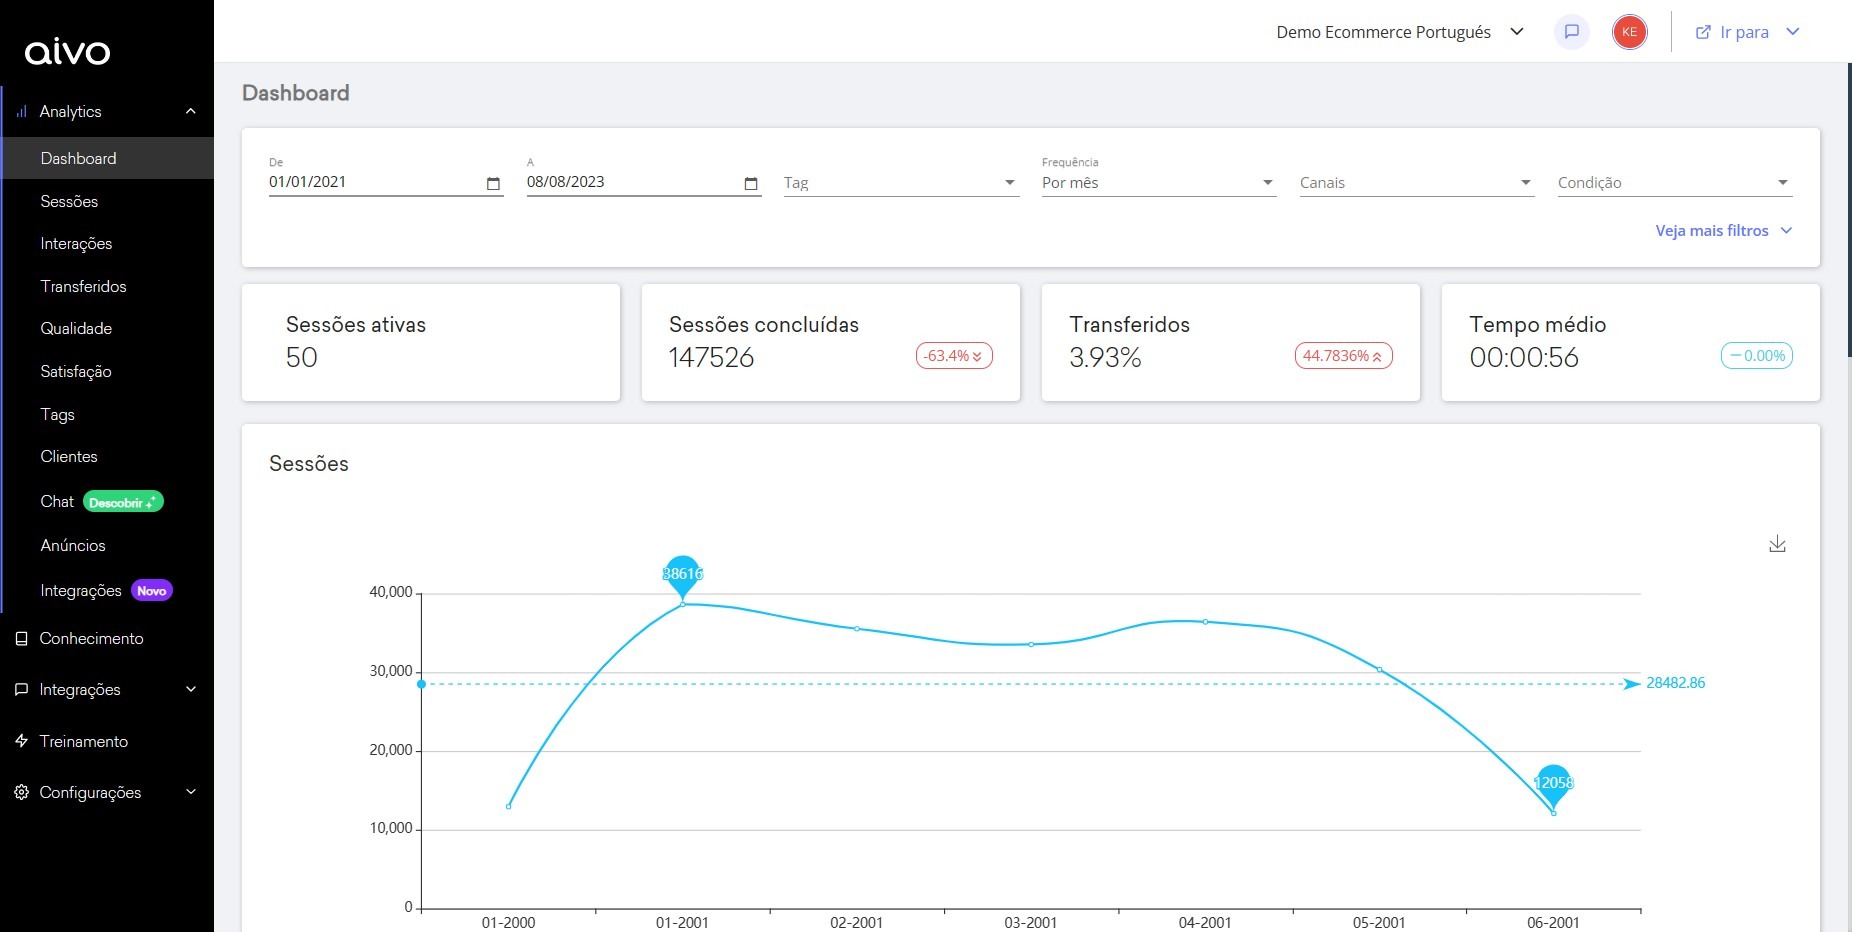Select the Demo Ecommerce Portugués project selector

[x=1399, y=32]
